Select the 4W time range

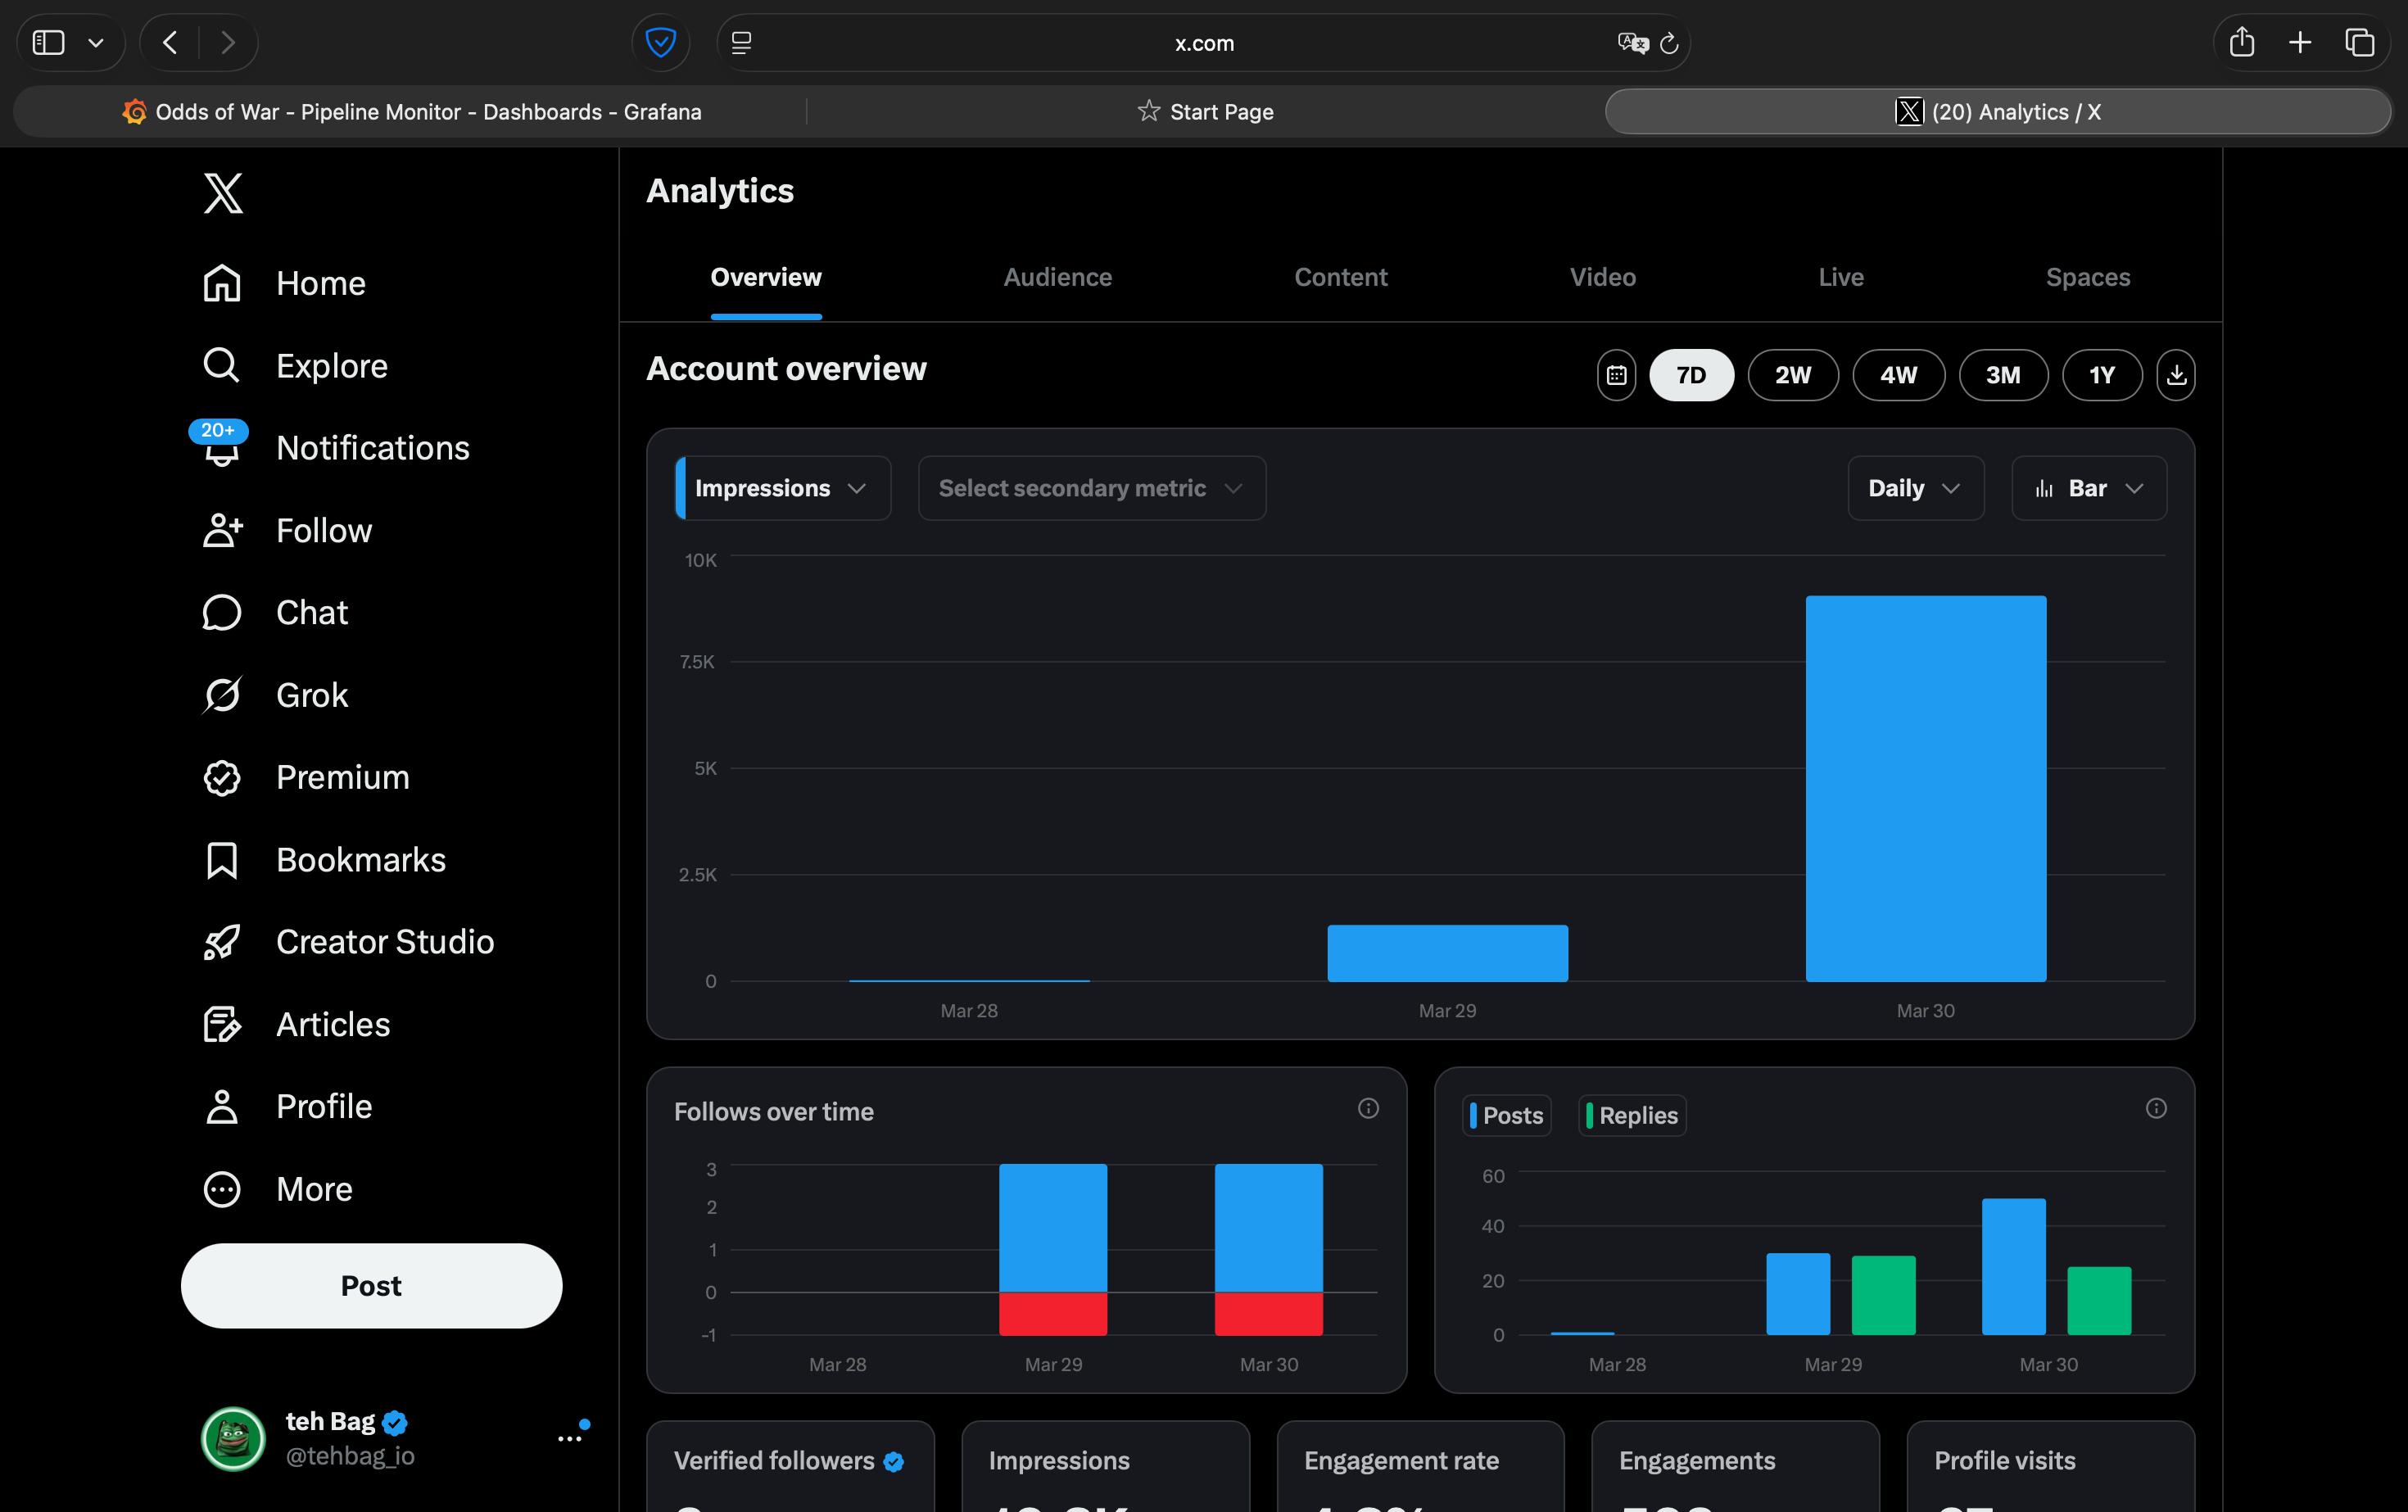[1898, 375]
